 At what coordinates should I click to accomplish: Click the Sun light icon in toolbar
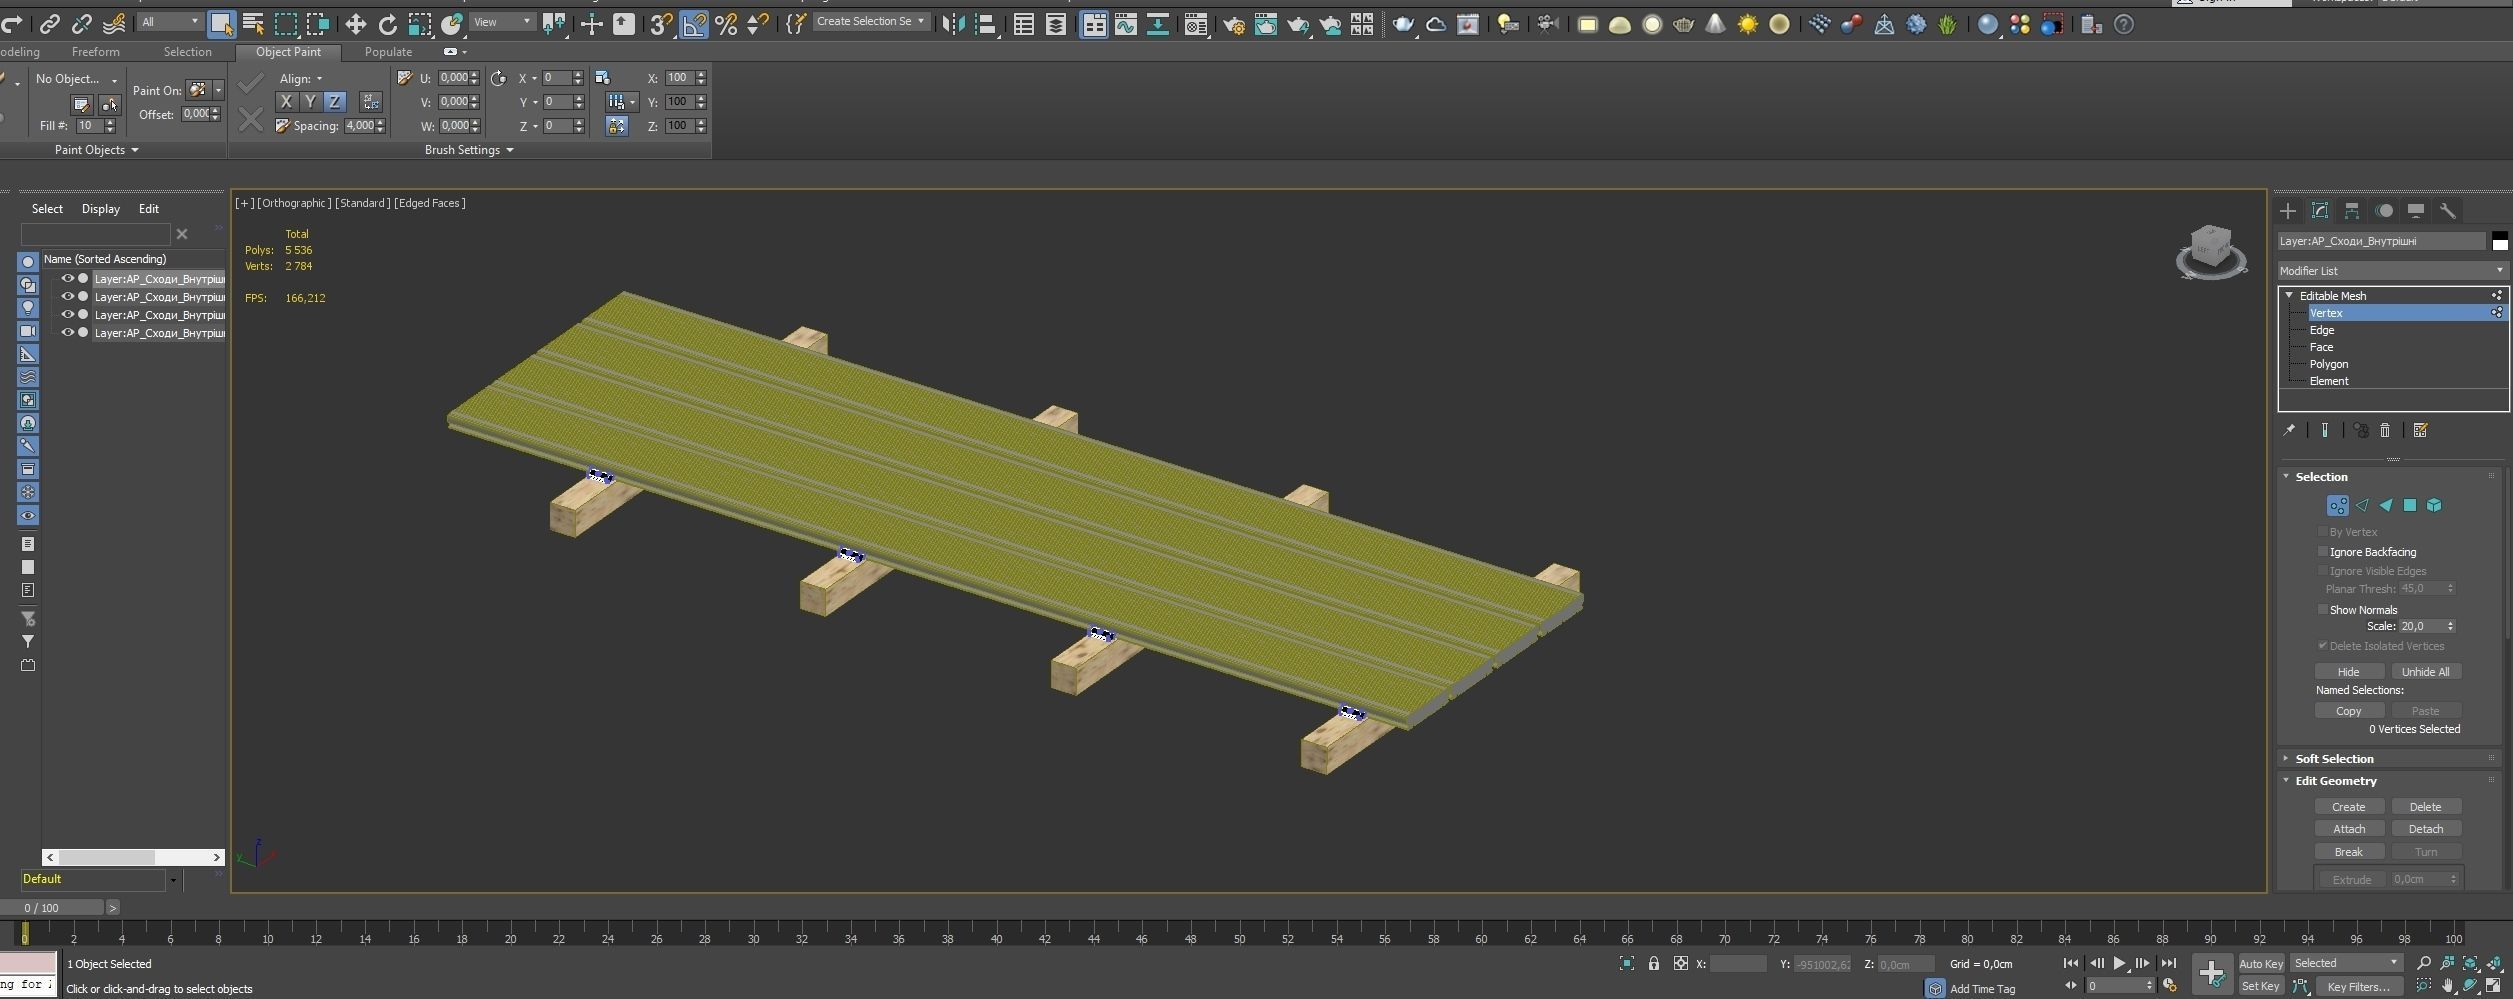[1747, 24]
